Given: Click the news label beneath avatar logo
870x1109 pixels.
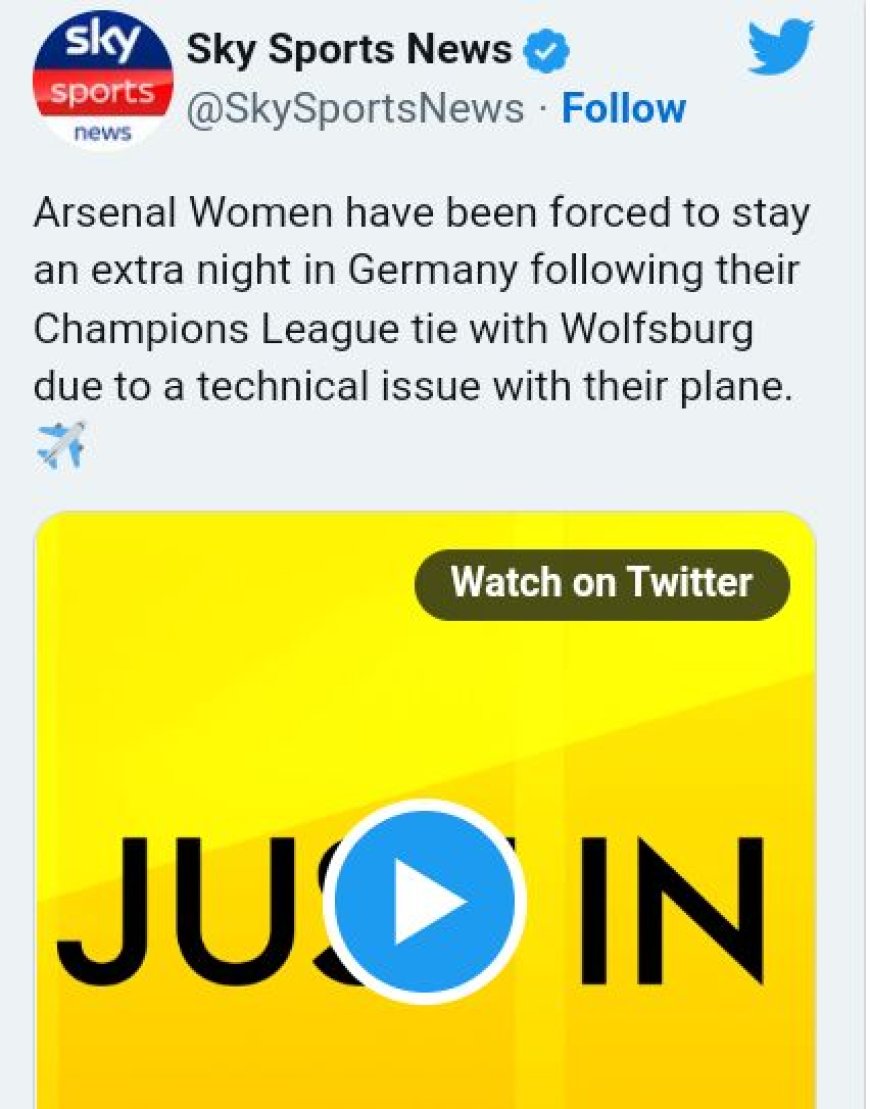Looking at the screenshot, I should 103,133.
